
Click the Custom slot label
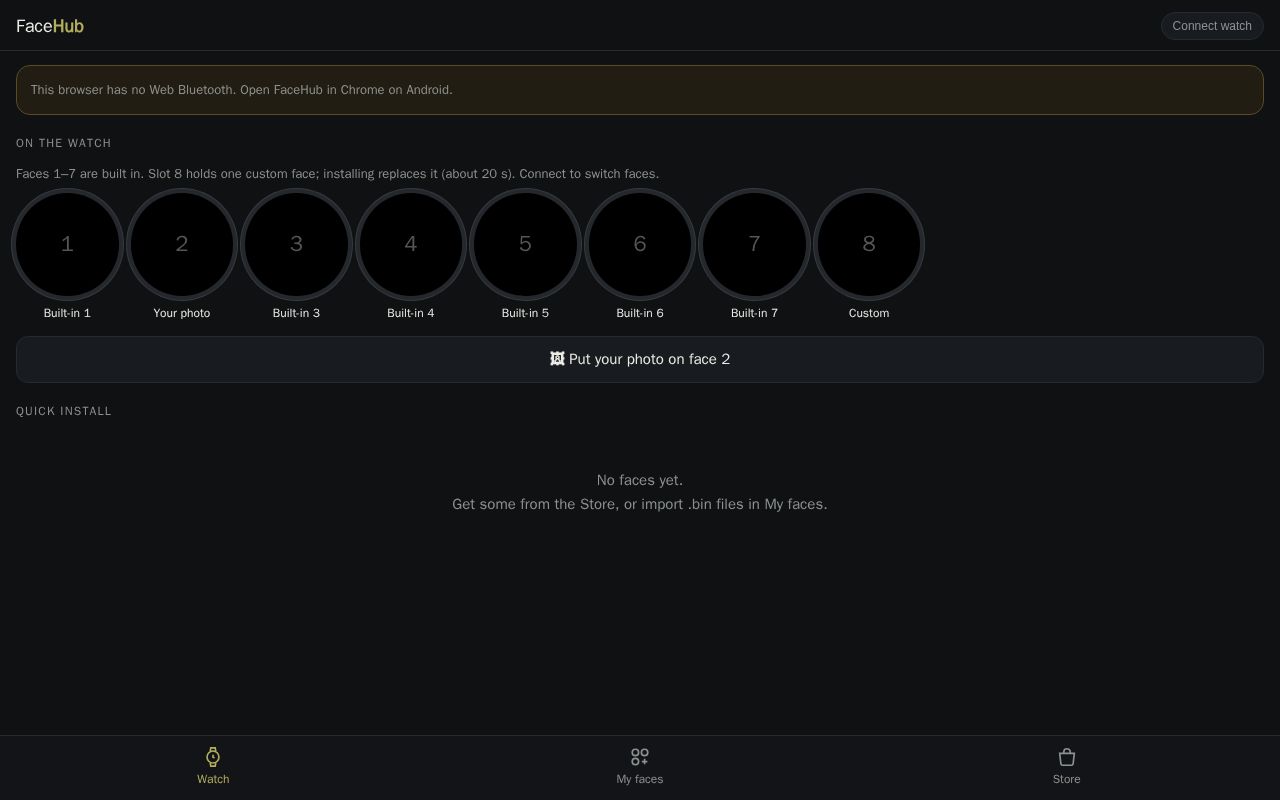click(869, 313)
